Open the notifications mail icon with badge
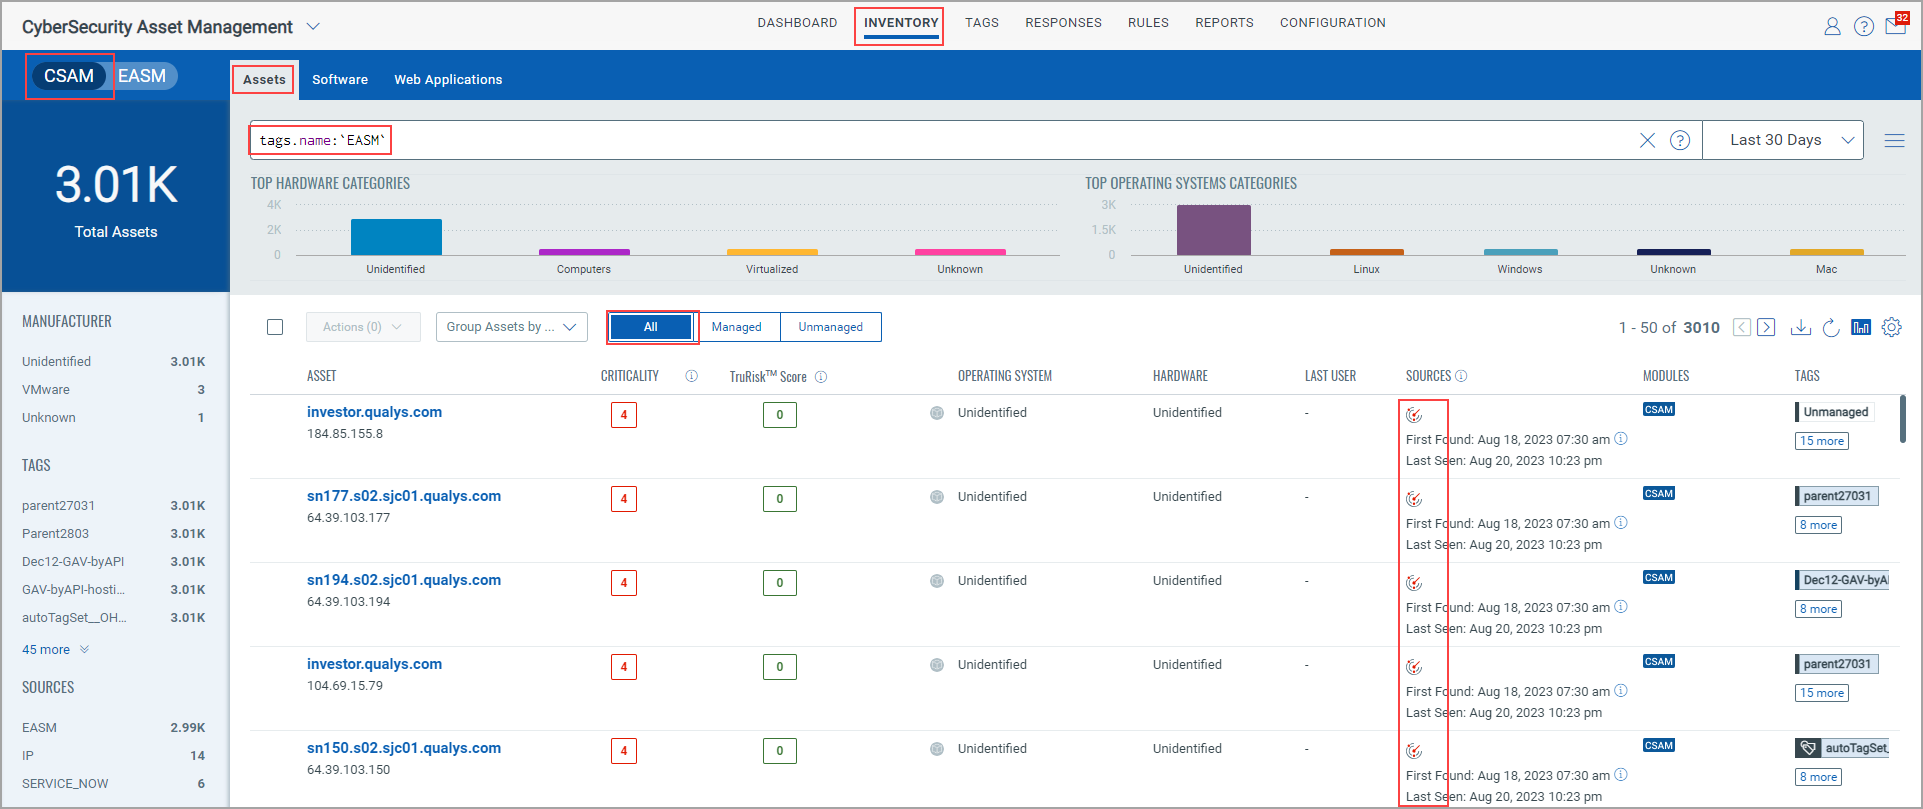The image size is (1923, 809). 1896,25
